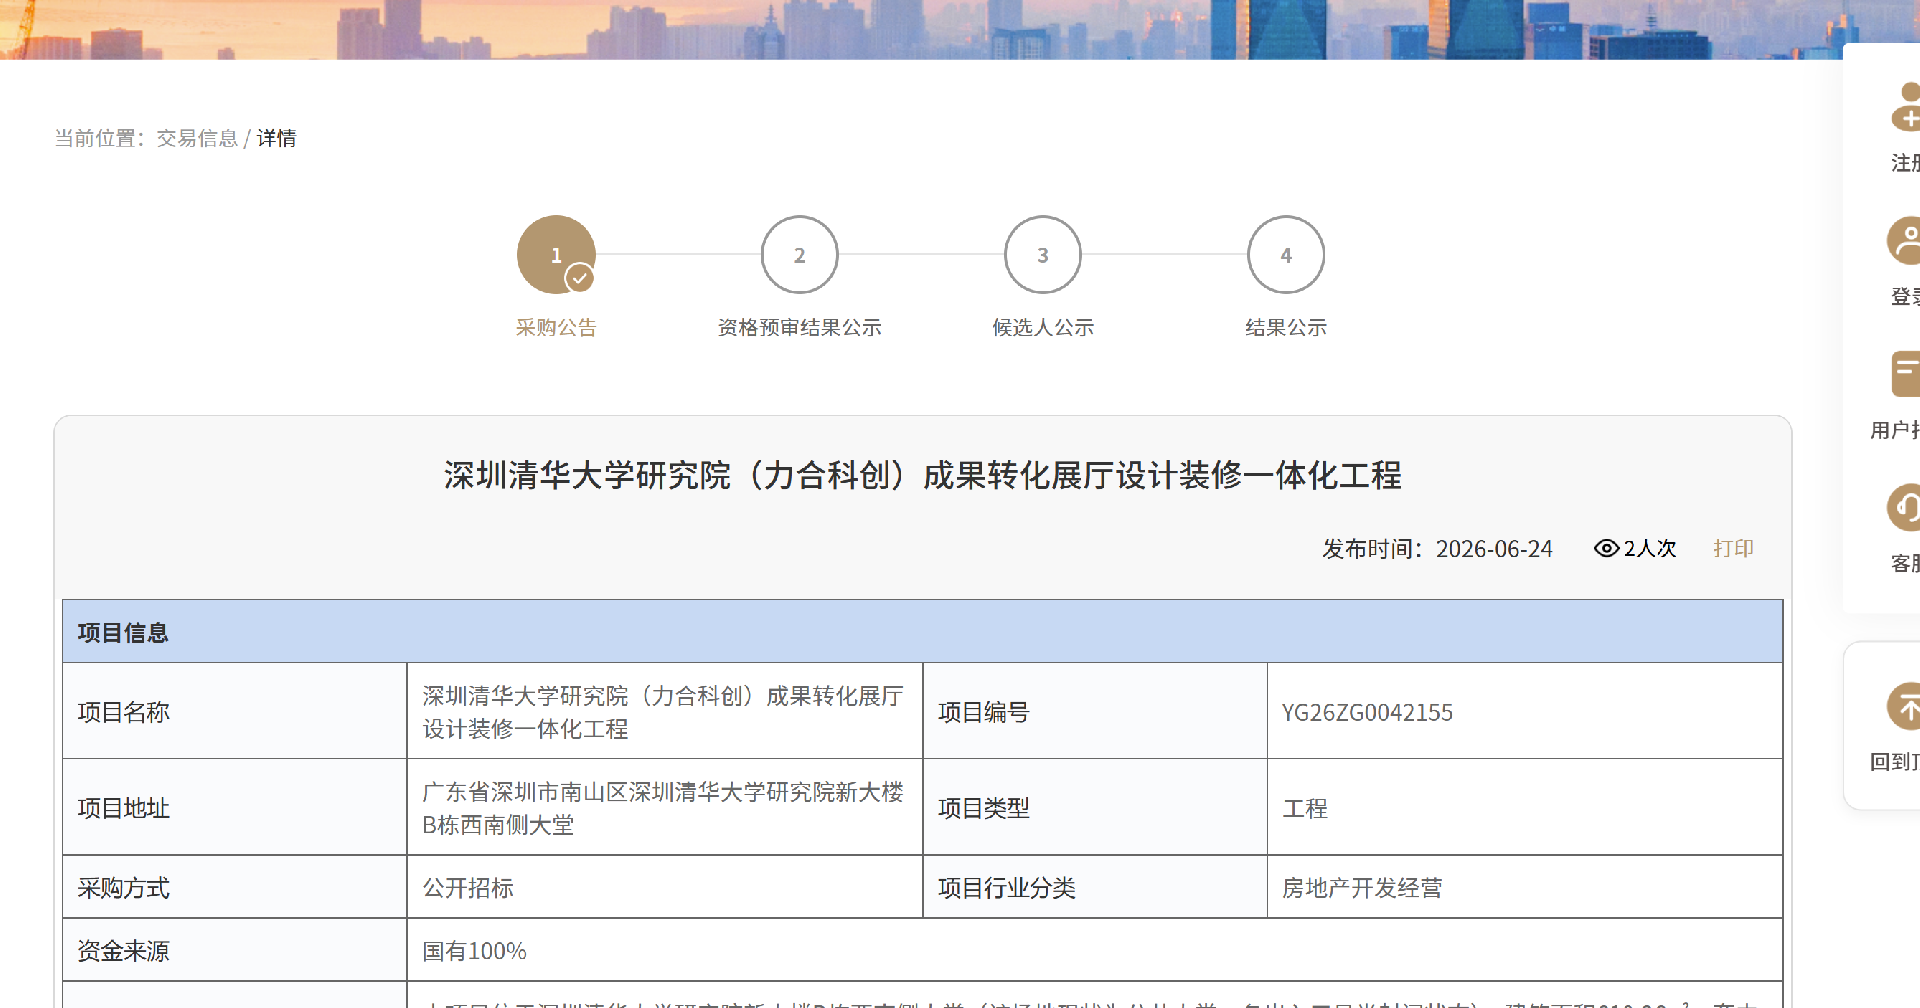Go to 交易信息 in breadcrumb
This screenshot has width=1920, height=1008.
click(x=197, y=138)
